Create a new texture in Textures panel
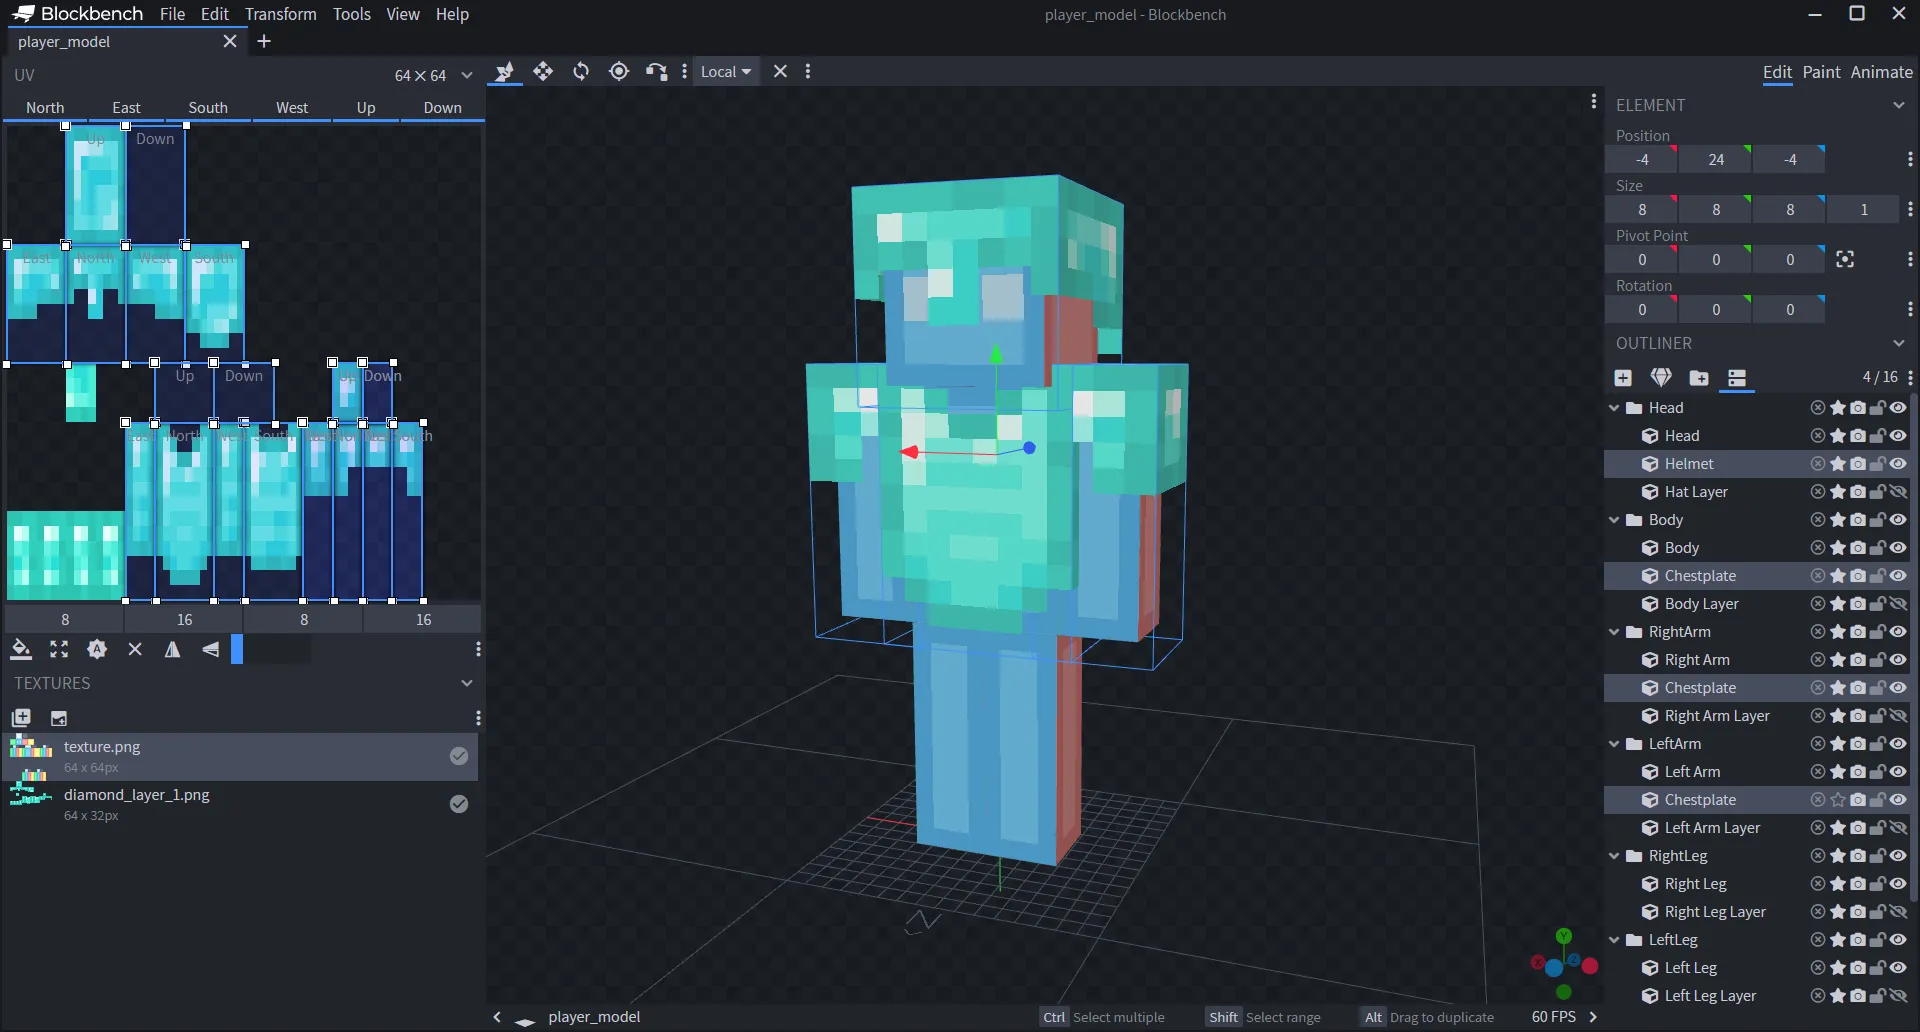This screenshot has width=1920, height=1032. (21, 717)
